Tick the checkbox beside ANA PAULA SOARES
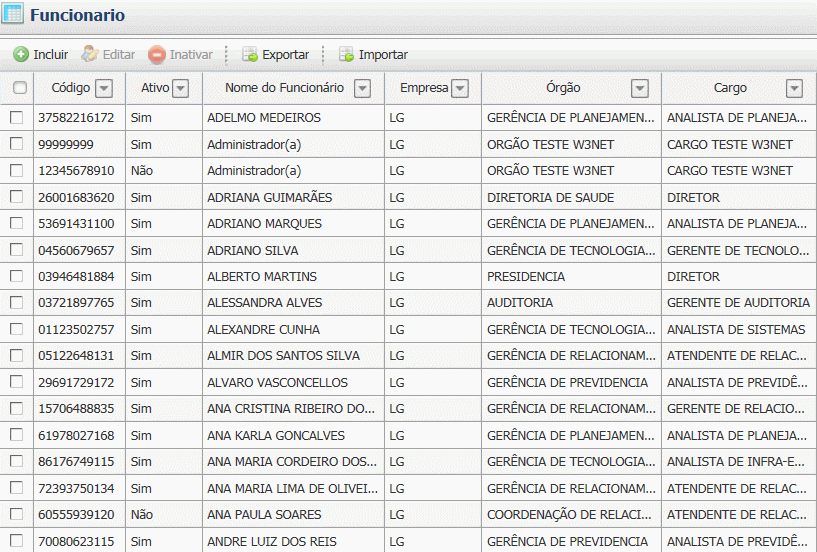The width and height of the screenshot is (817, 552). 17,514
